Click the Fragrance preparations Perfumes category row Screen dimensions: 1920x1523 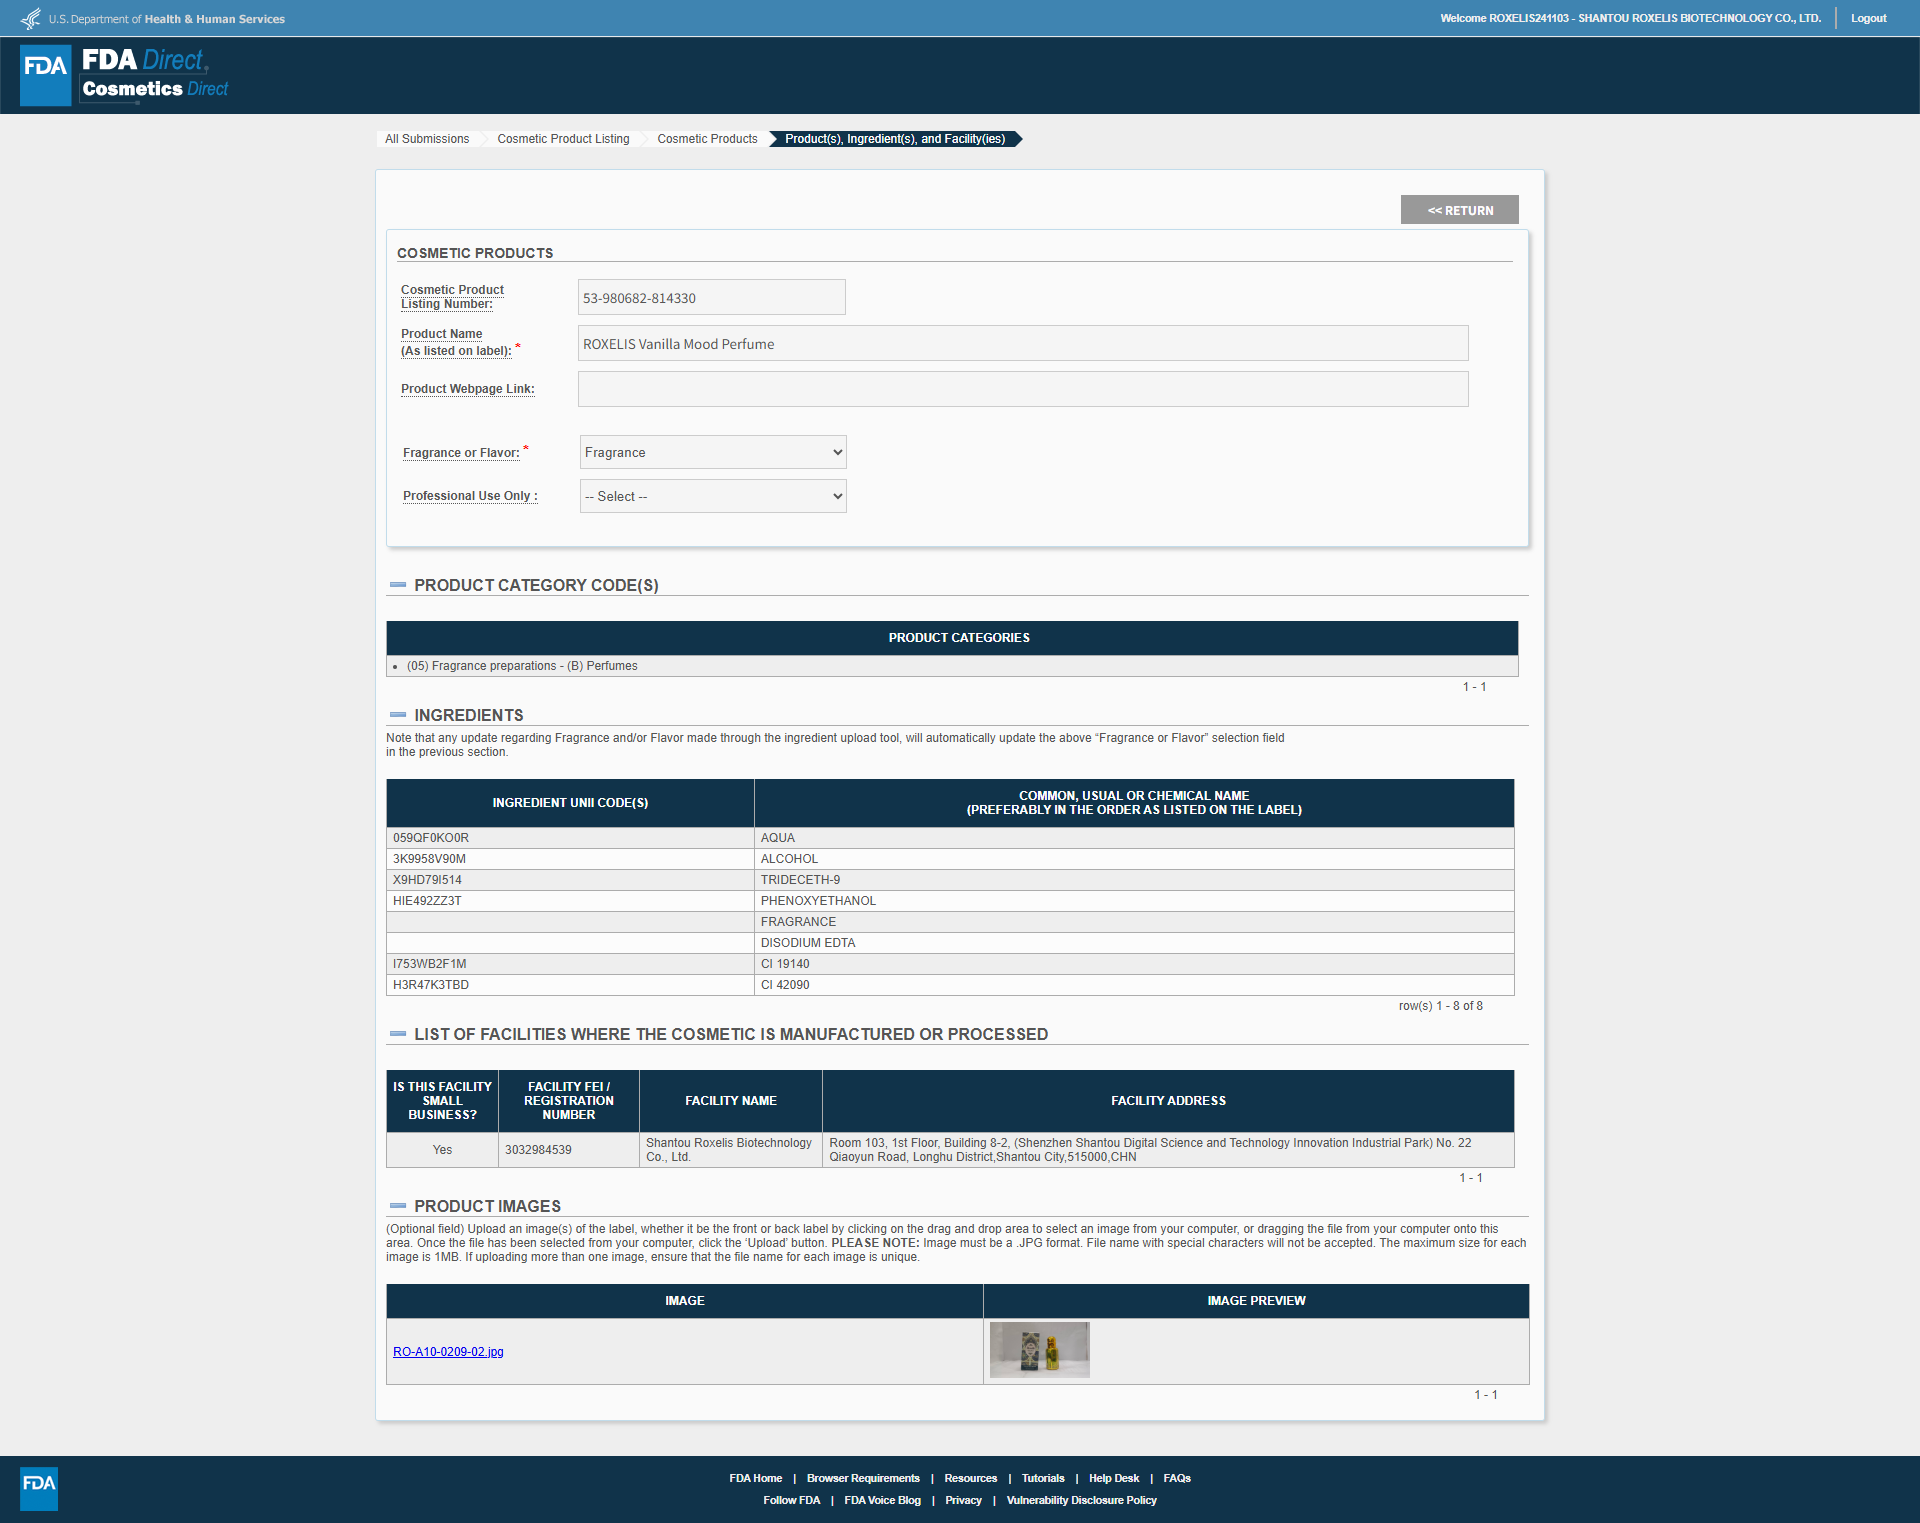tap(952, 666)
